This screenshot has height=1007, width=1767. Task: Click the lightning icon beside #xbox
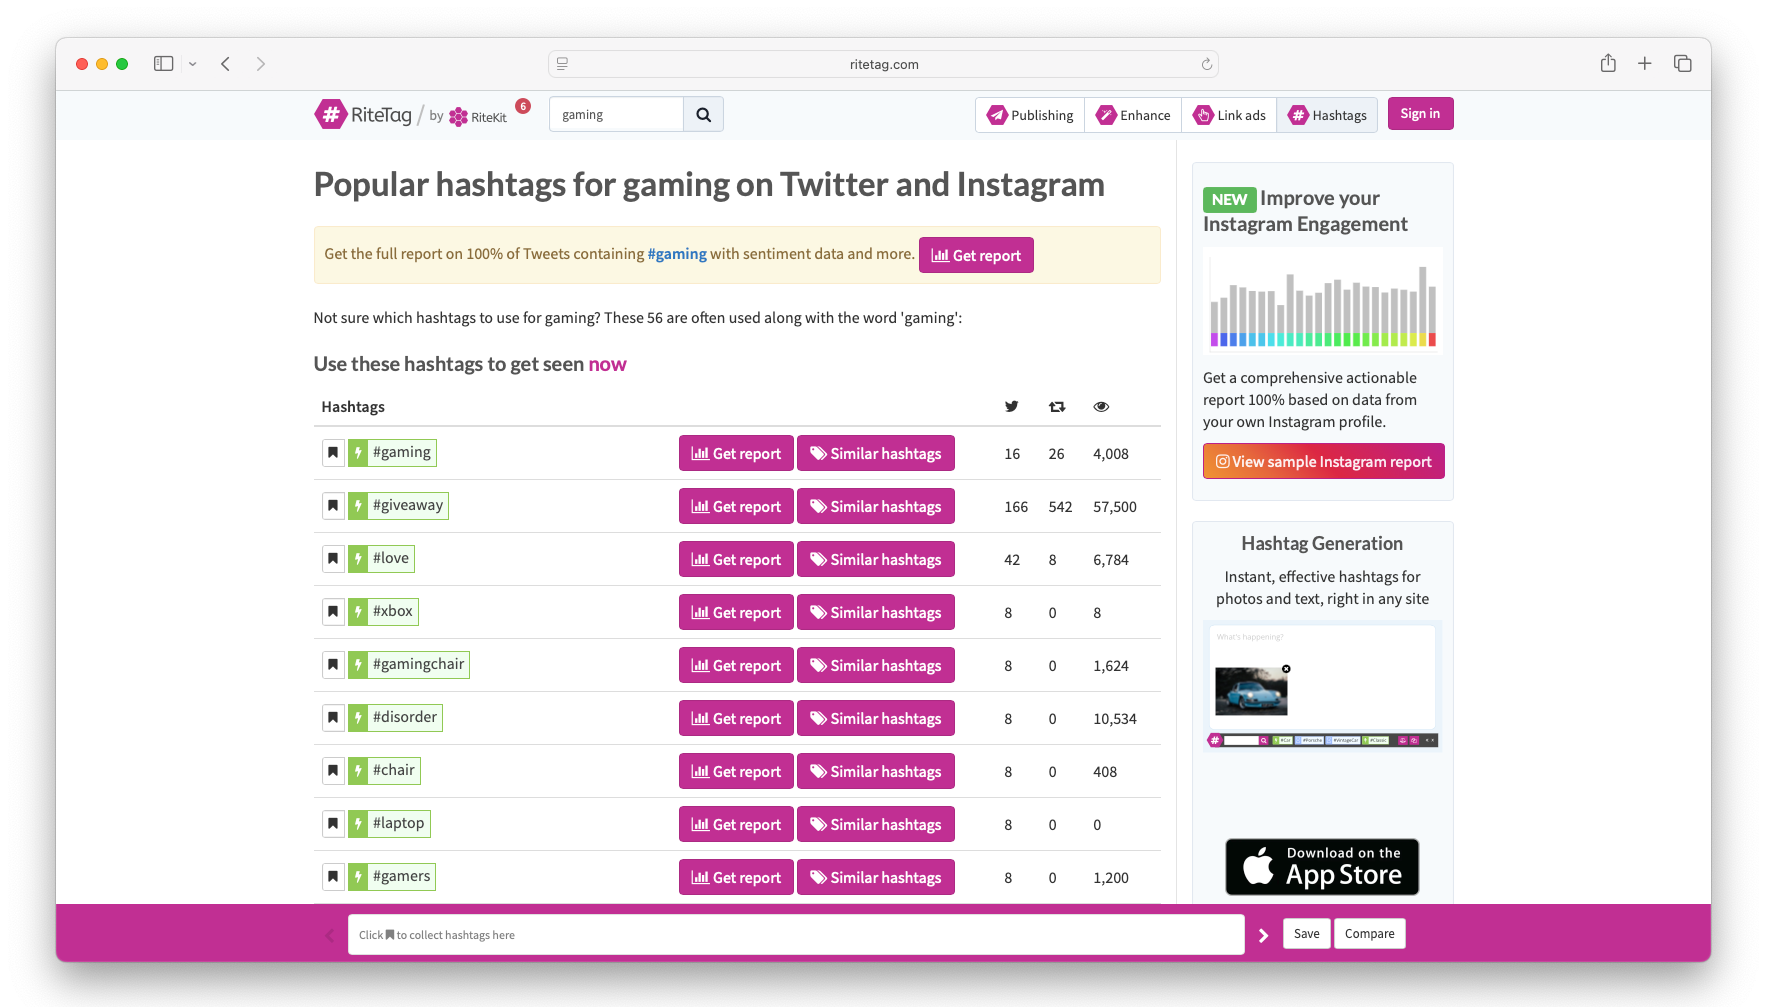coord(358,612)
